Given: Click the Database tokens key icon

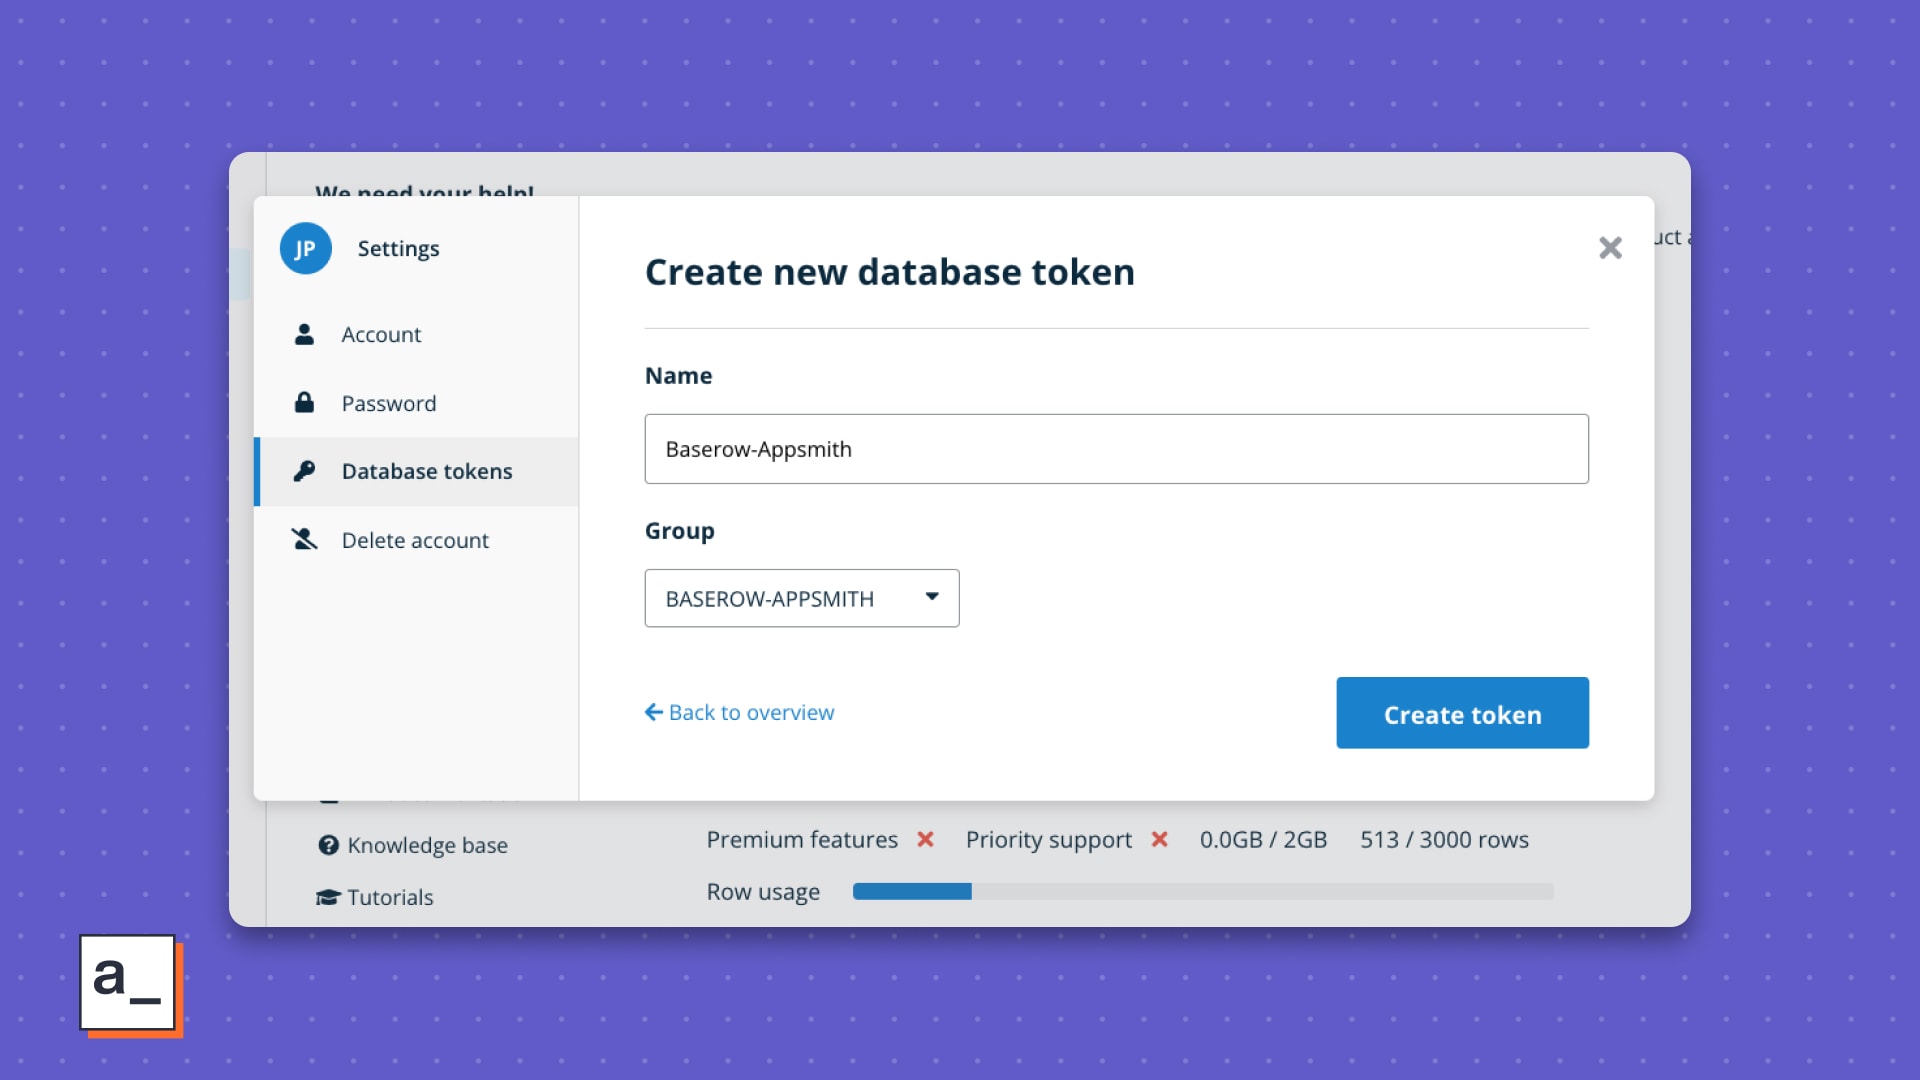Looking at the screenshot, I should point(304,471).
